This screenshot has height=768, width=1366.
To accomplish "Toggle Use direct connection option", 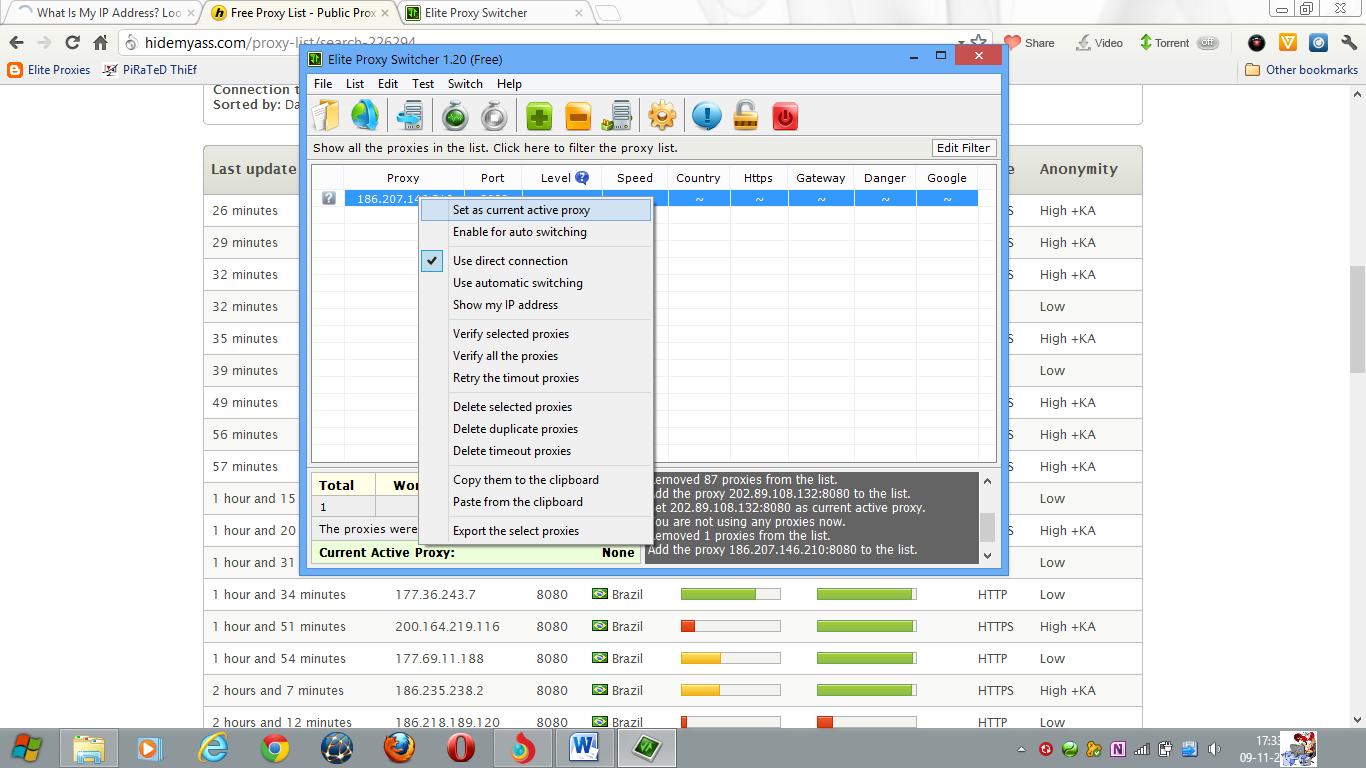I will pyautogui.click(x=535, y=261).
